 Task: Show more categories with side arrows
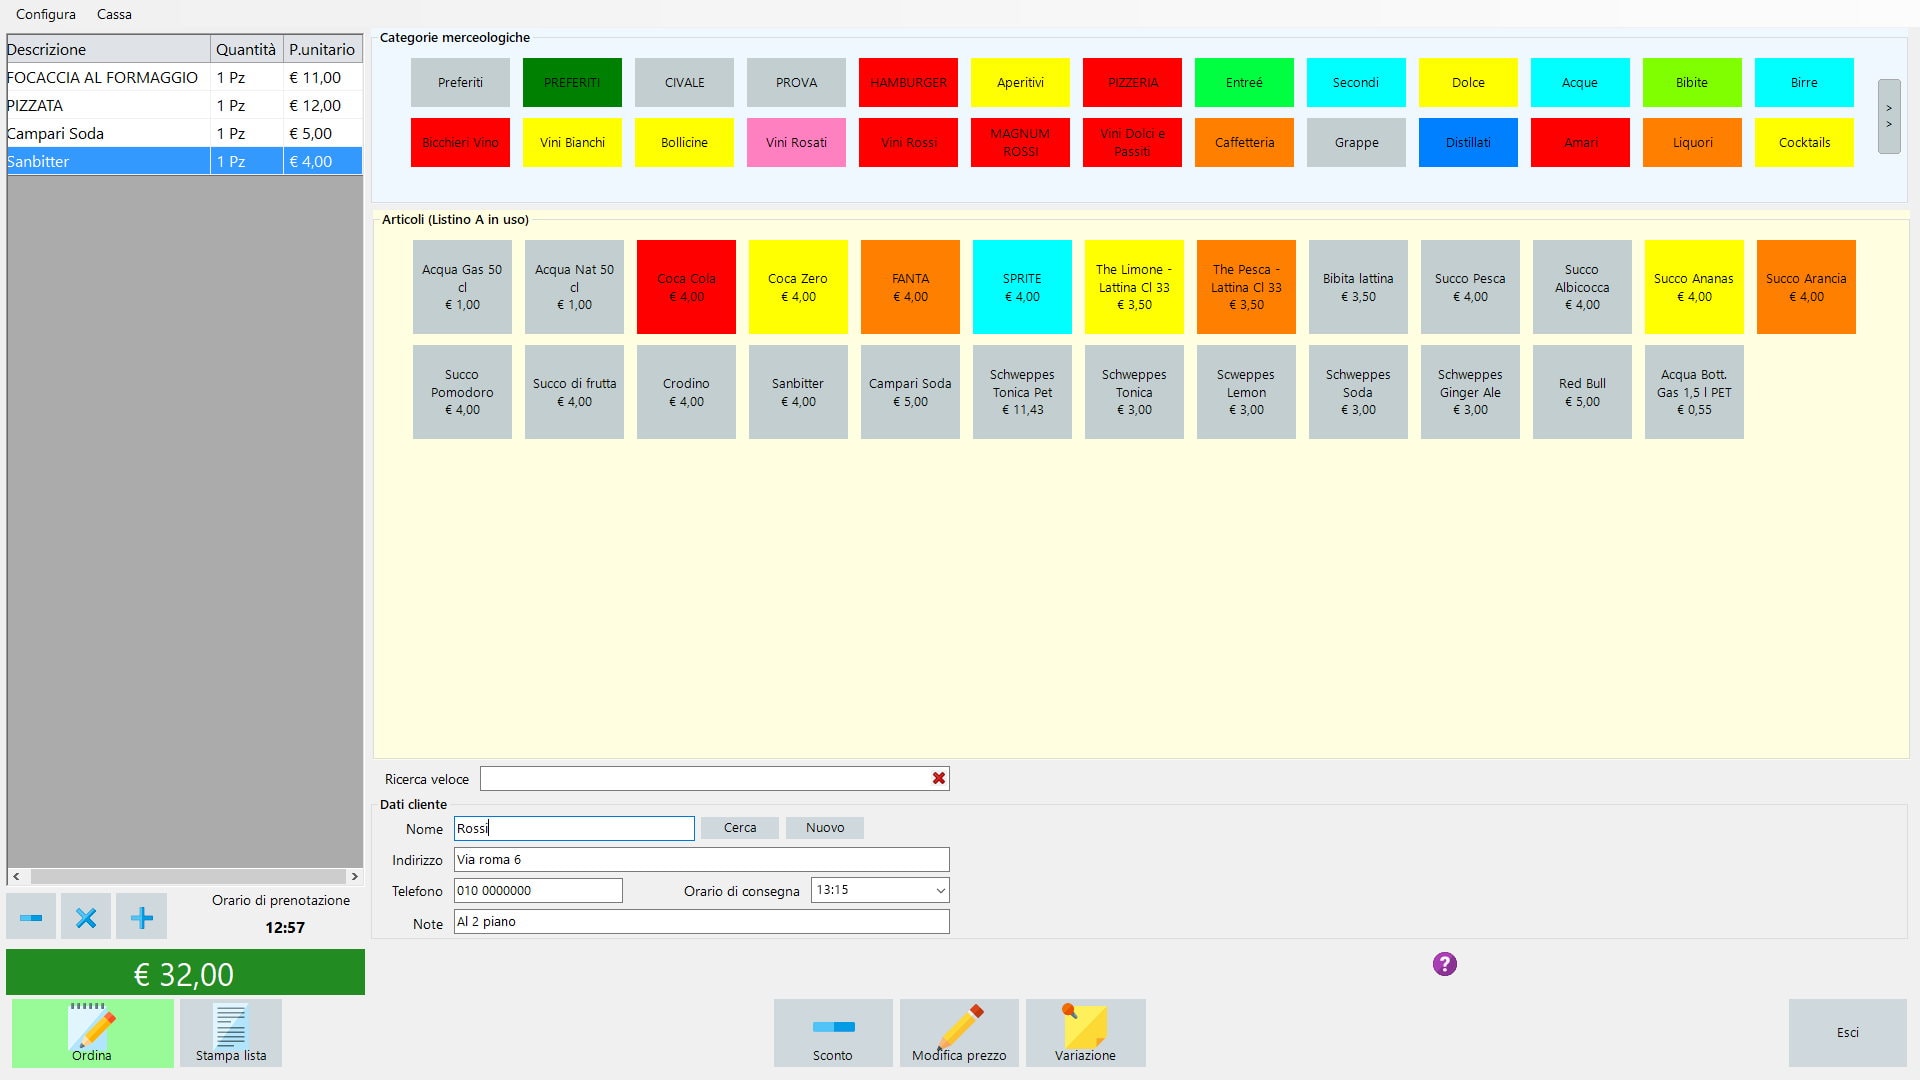tap(1889, 116)
